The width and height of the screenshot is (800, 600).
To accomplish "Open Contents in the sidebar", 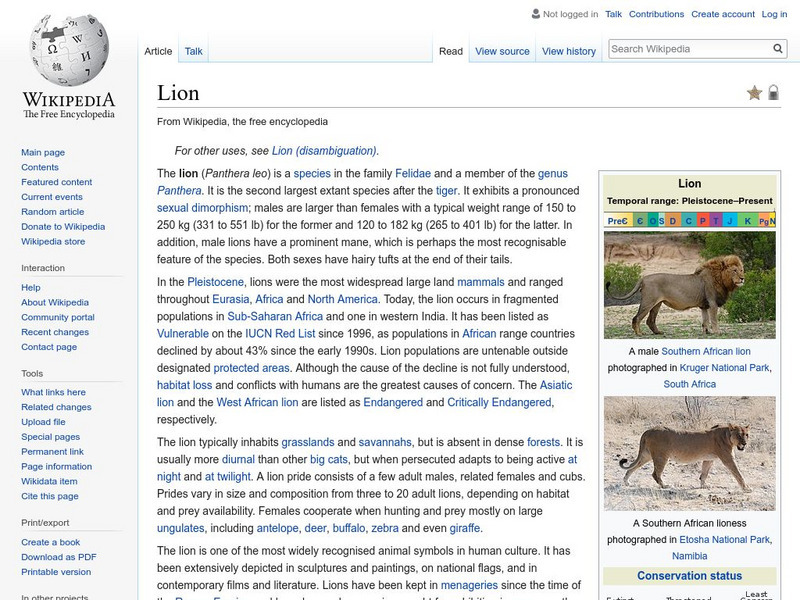I will pos(40,167).
